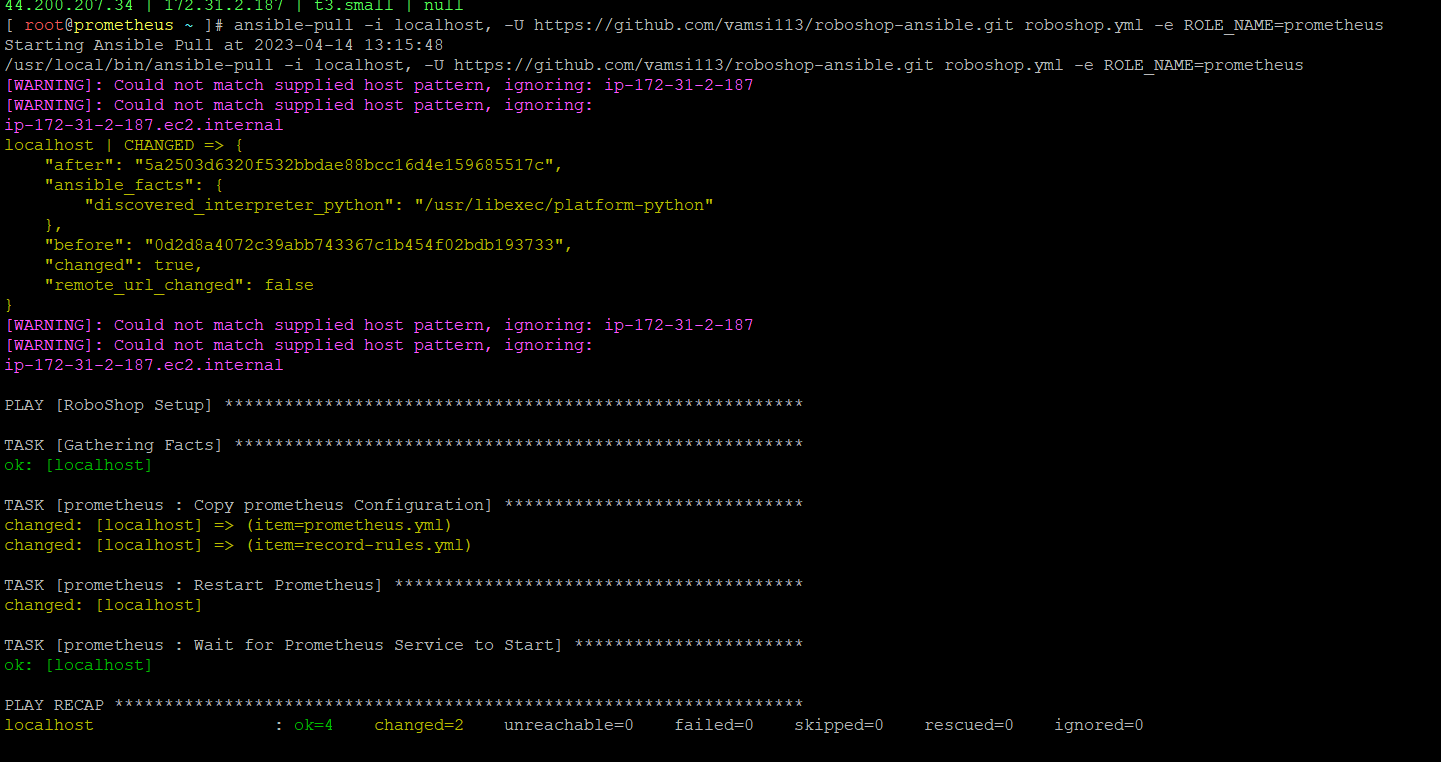Click the first host pattern WARNING line
The image size is (1441, 762).
(378, 84)
